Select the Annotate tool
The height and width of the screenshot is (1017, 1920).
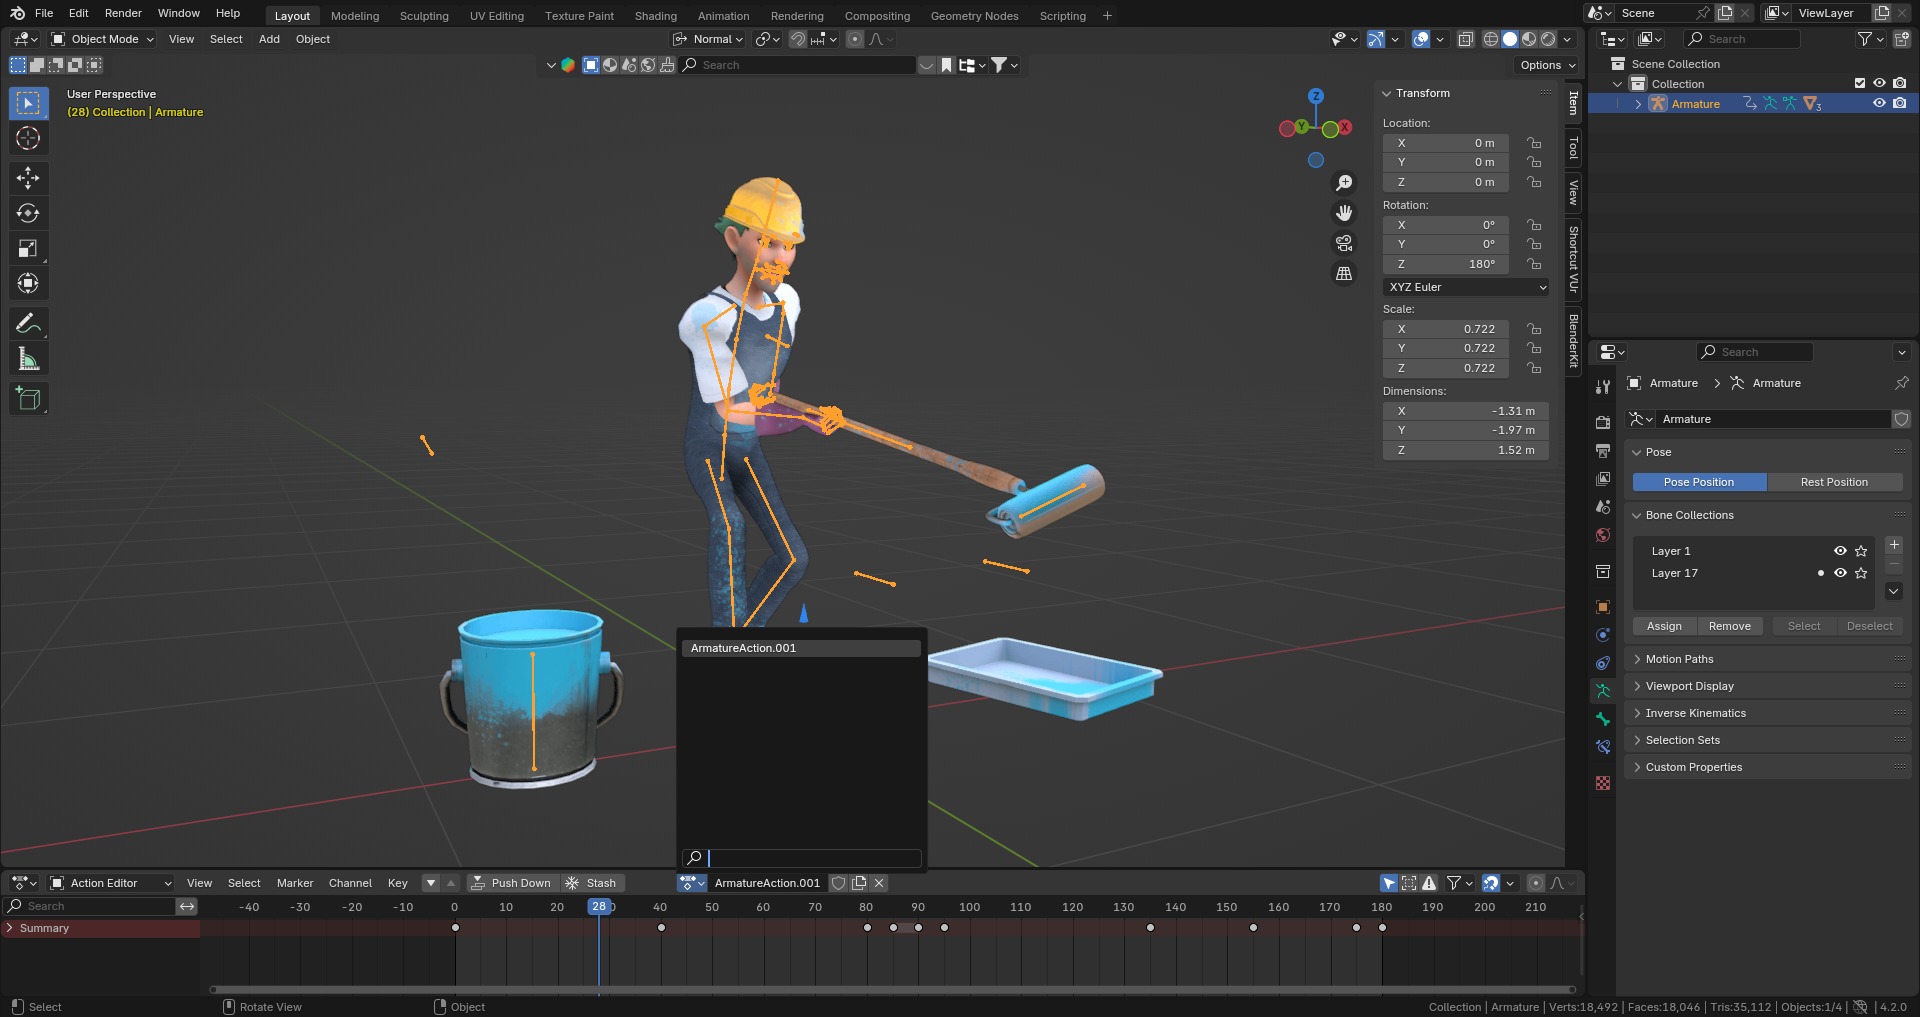coord(28,323)
